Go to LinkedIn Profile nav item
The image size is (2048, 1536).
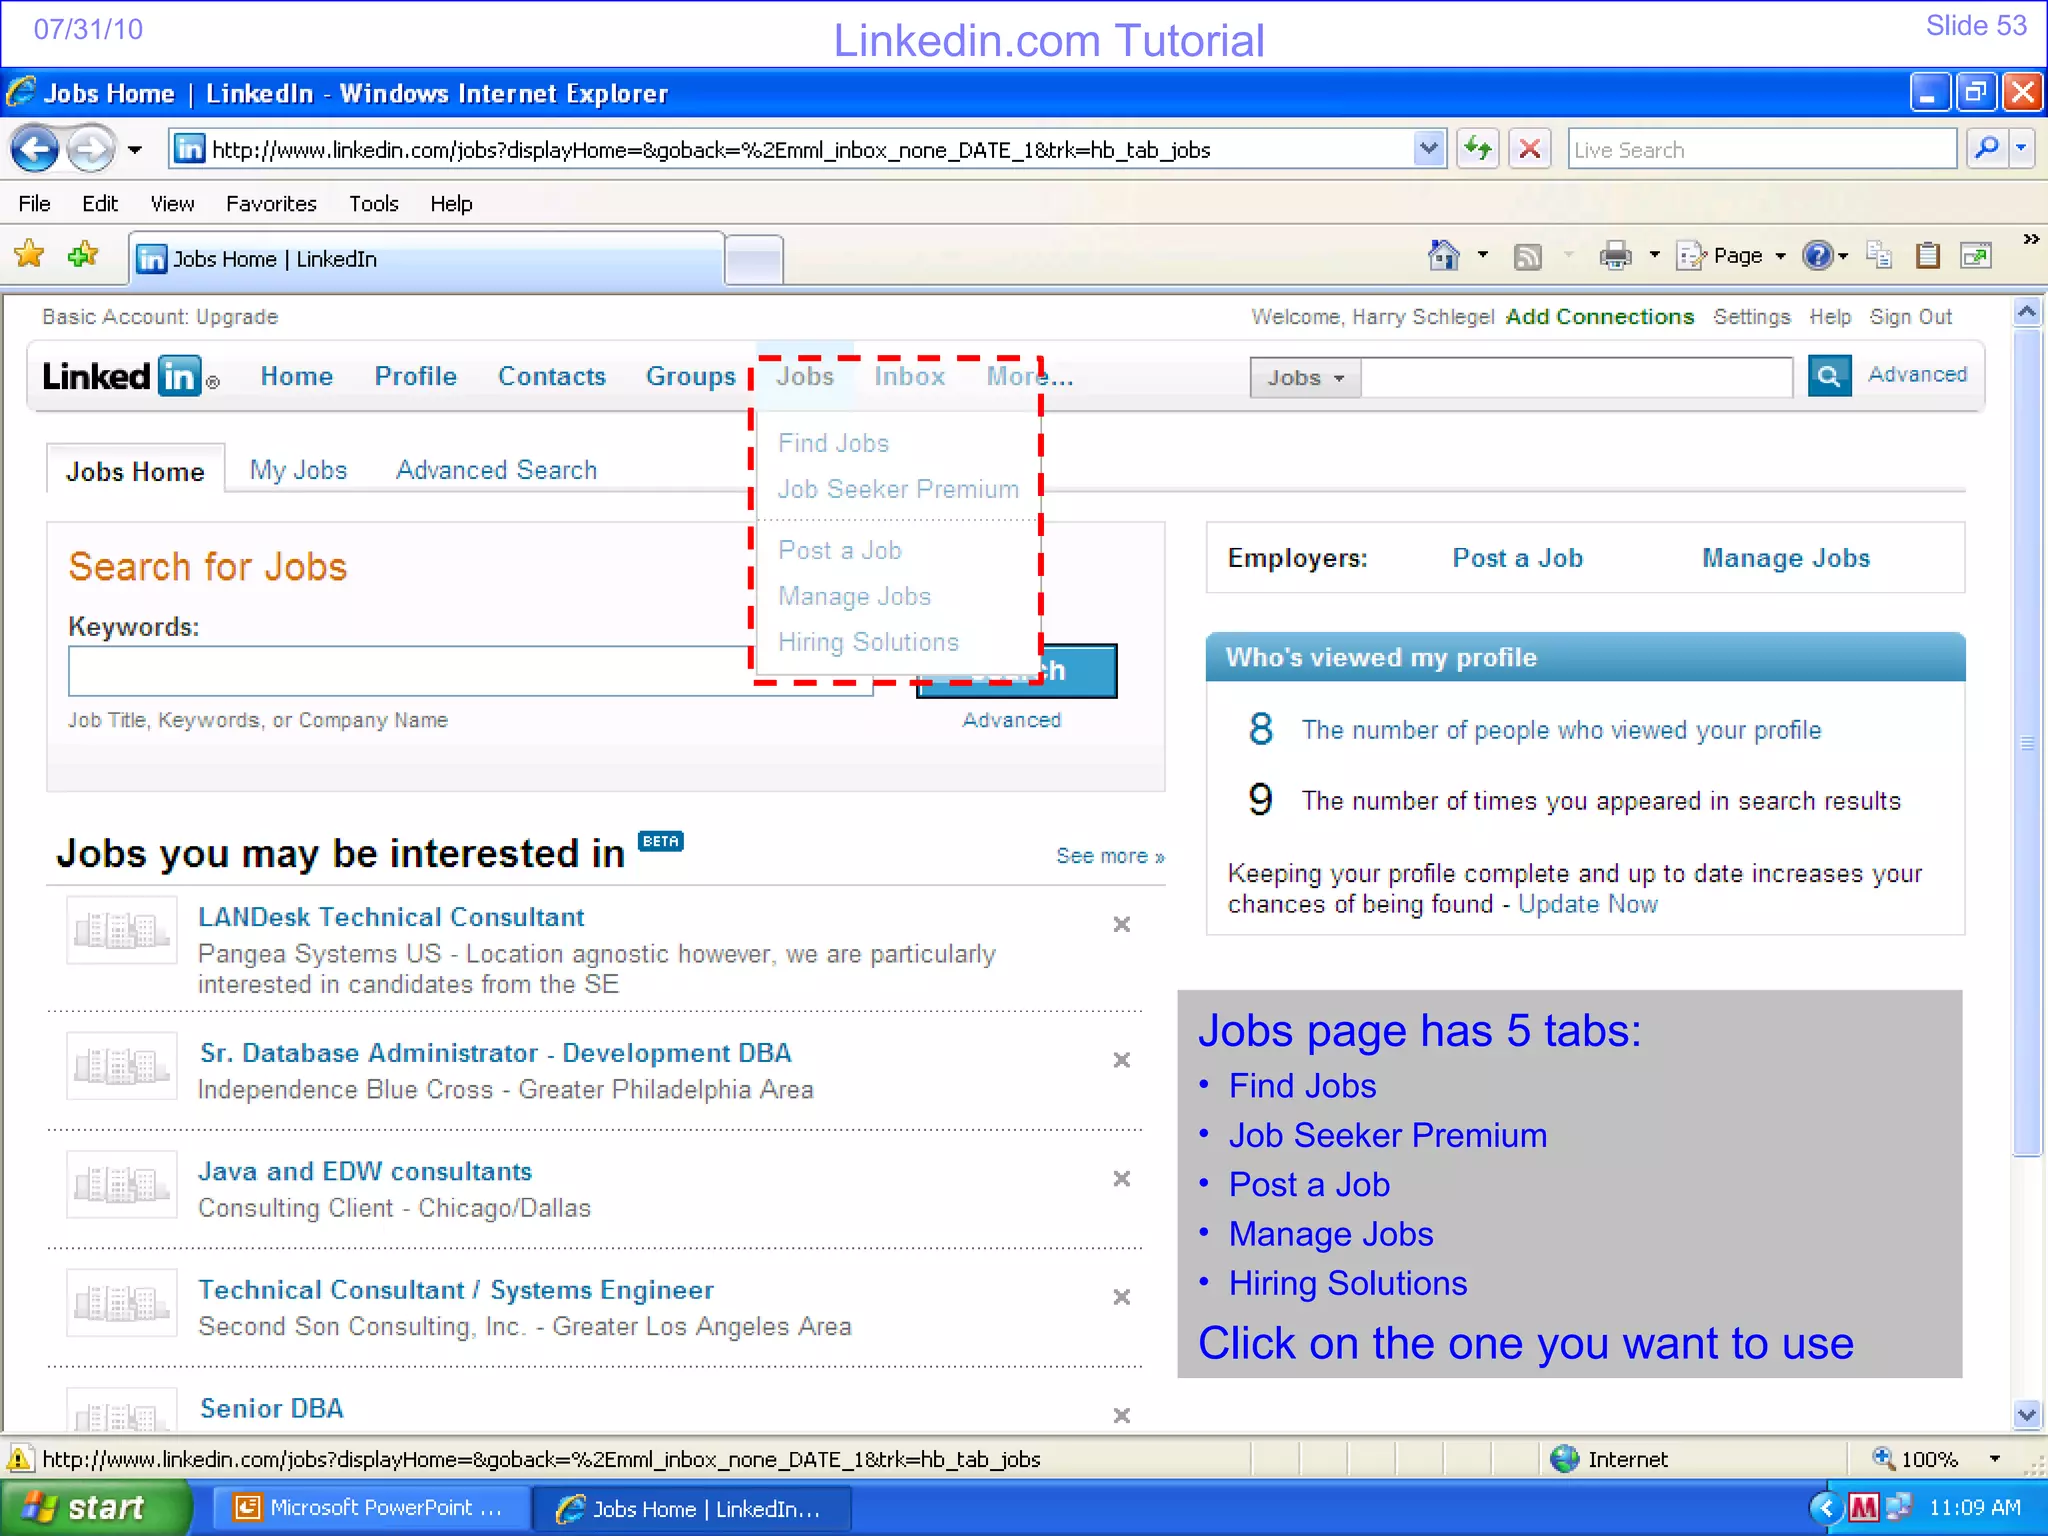coord(416,377)
